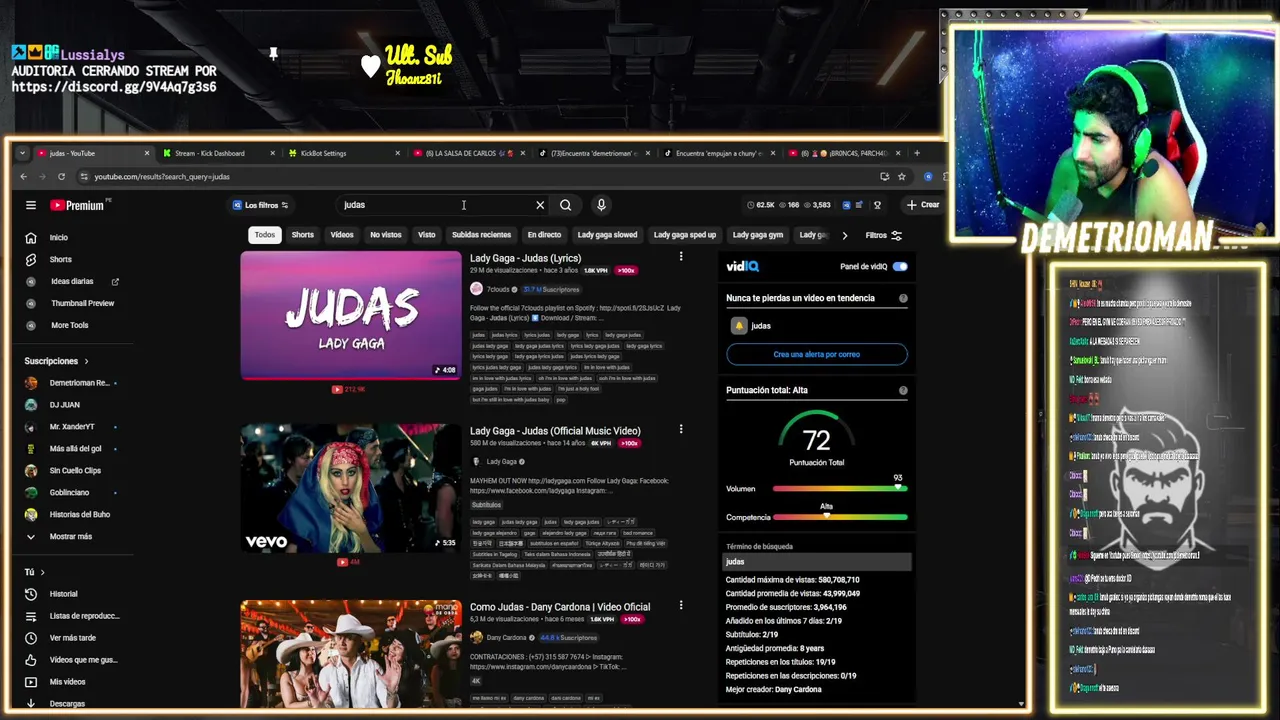Clear the search box with the X
The height and width of the screenshot is (720, 1280).
click(x=540, y=205)
